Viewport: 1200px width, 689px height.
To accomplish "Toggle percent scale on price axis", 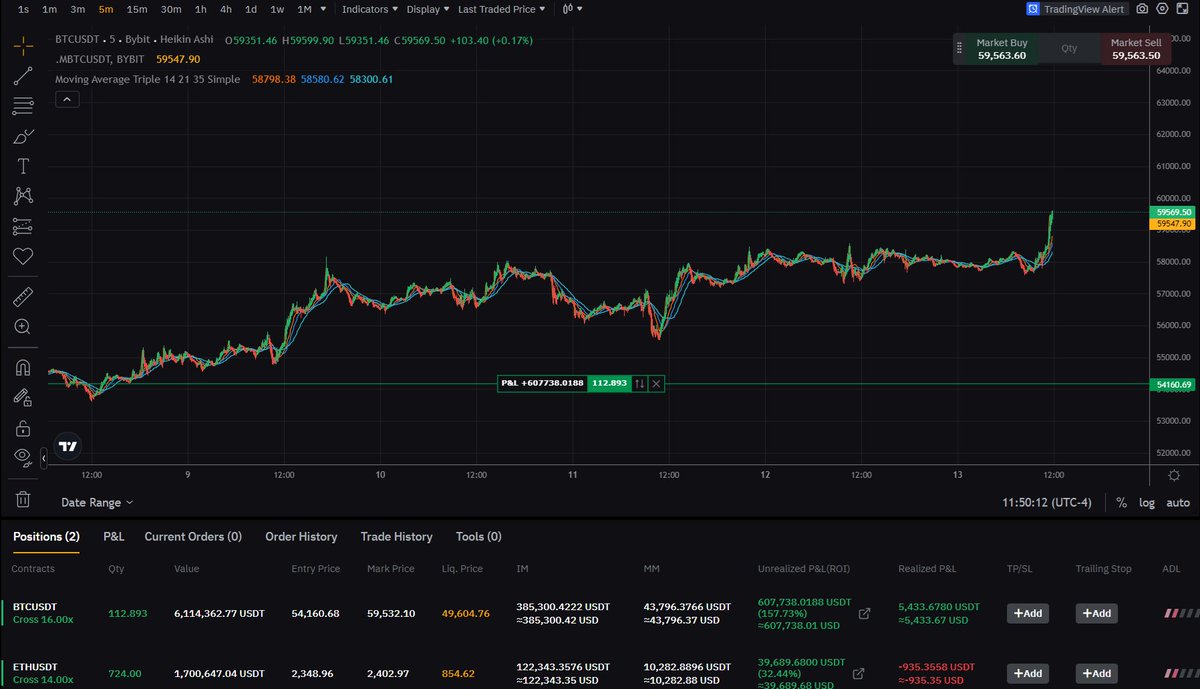I will point(1121,503).
